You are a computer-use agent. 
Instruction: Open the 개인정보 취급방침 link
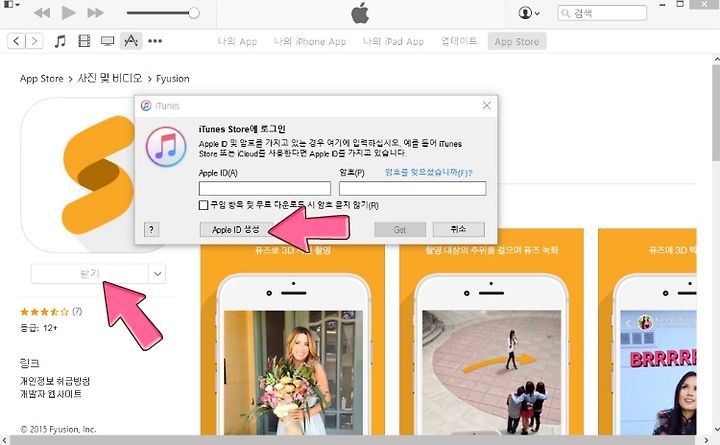tap(55, 381)
